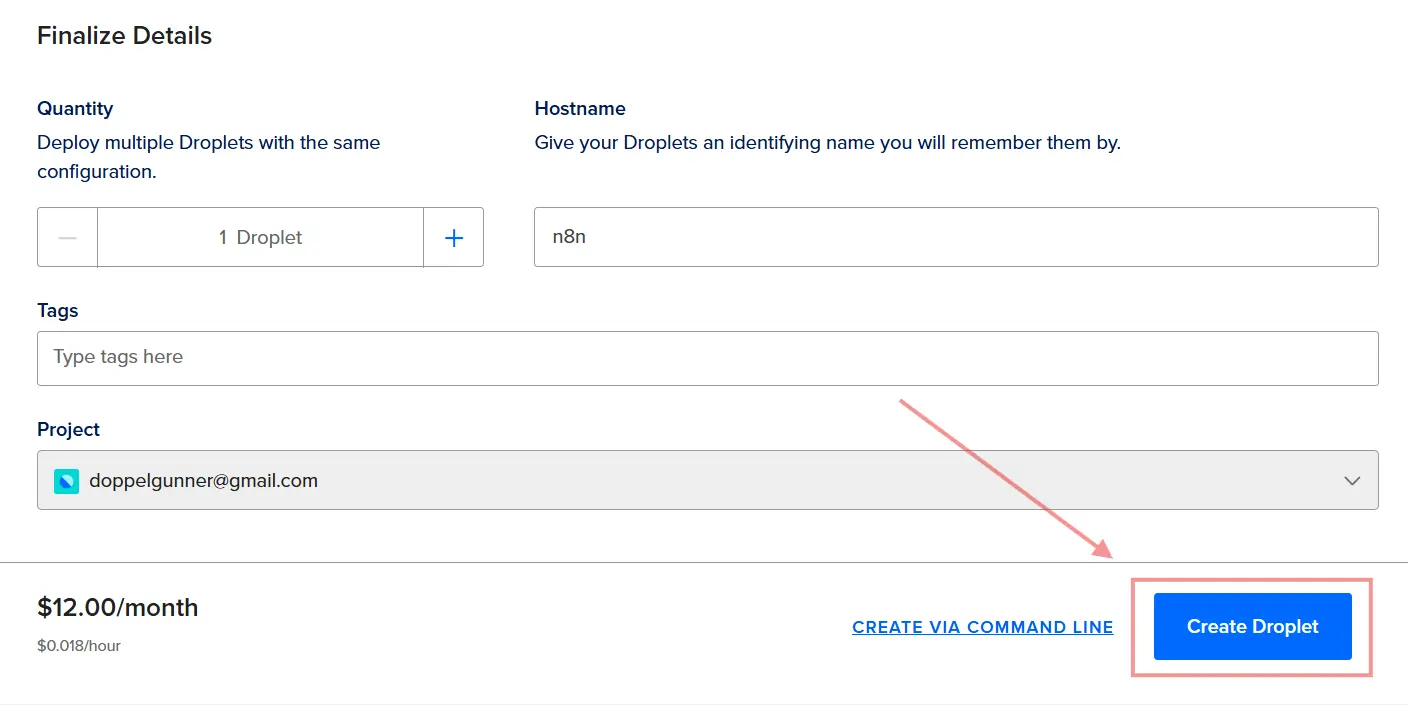Screen dimensions: 1408x707
Task: Click the Finalize Details heading
Action: pos(124,35)
